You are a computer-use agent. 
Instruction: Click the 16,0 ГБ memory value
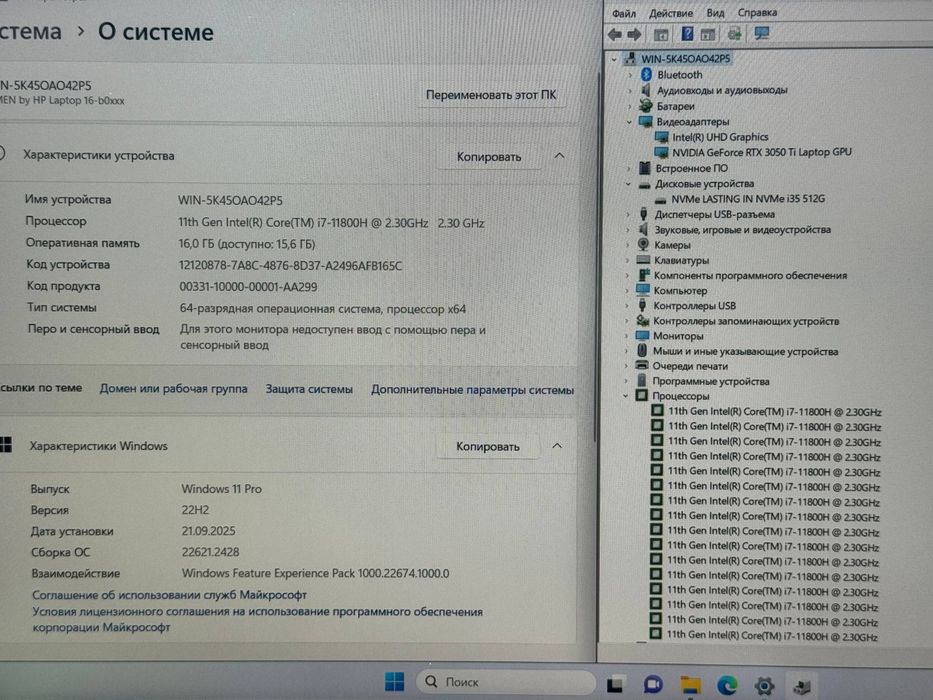[x=246, y=244]
